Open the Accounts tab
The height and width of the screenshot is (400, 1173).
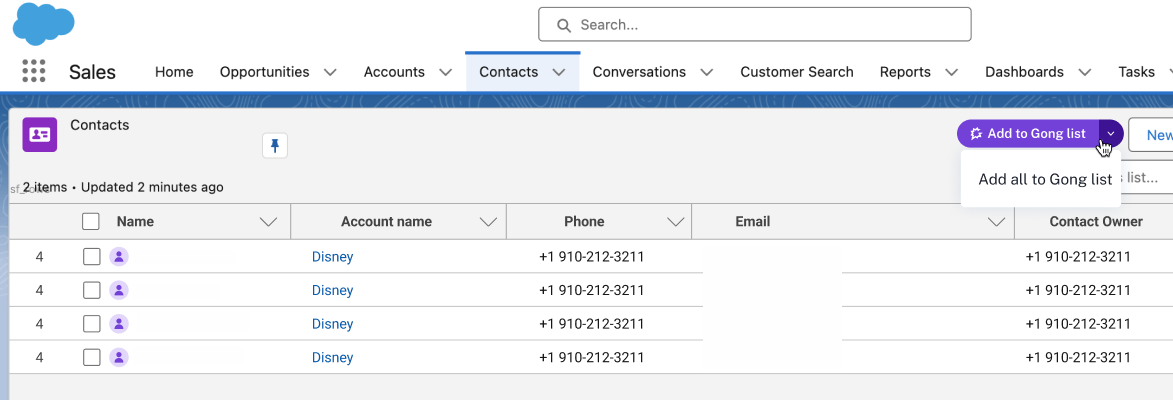[x=394, y=72]
